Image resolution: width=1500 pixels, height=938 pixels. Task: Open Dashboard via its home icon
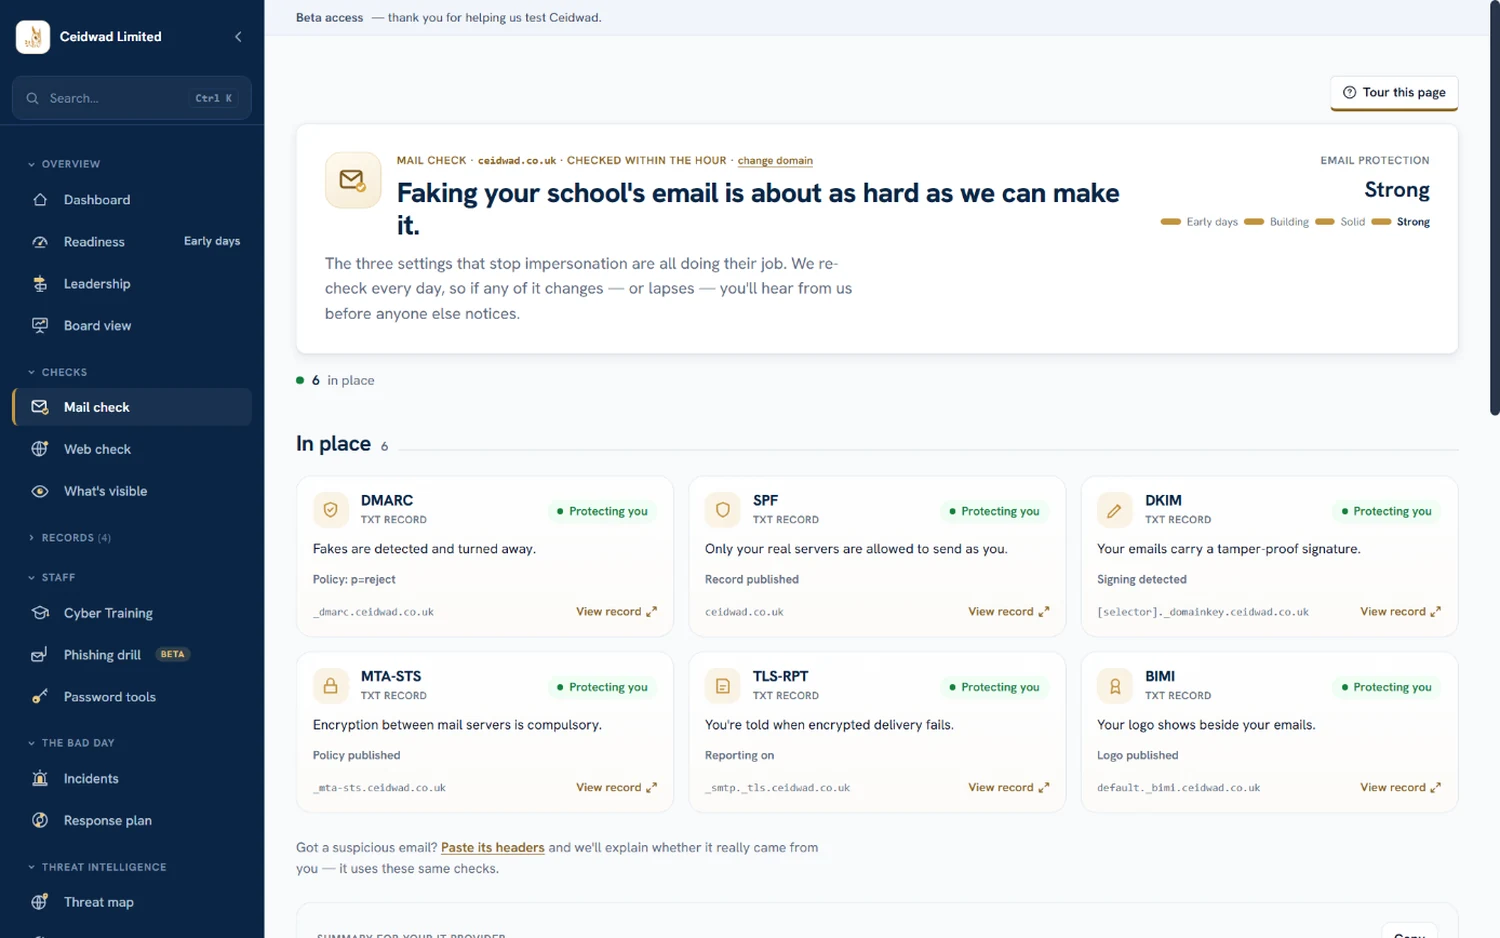[40, 200]
